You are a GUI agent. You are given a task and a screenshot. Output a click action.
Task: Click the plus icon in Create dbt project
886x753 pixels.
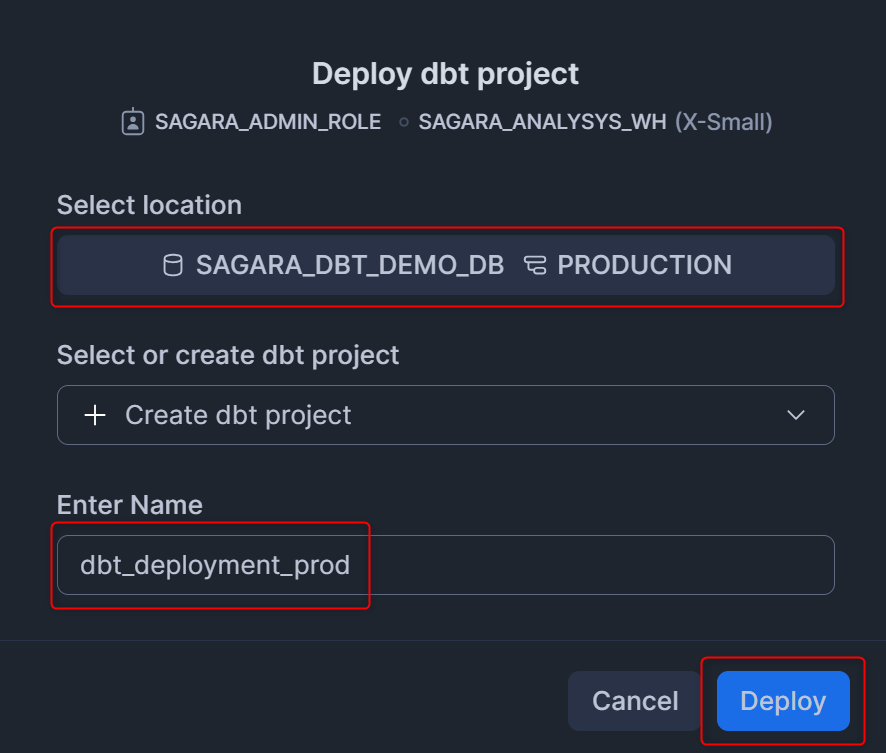[95, 415]
